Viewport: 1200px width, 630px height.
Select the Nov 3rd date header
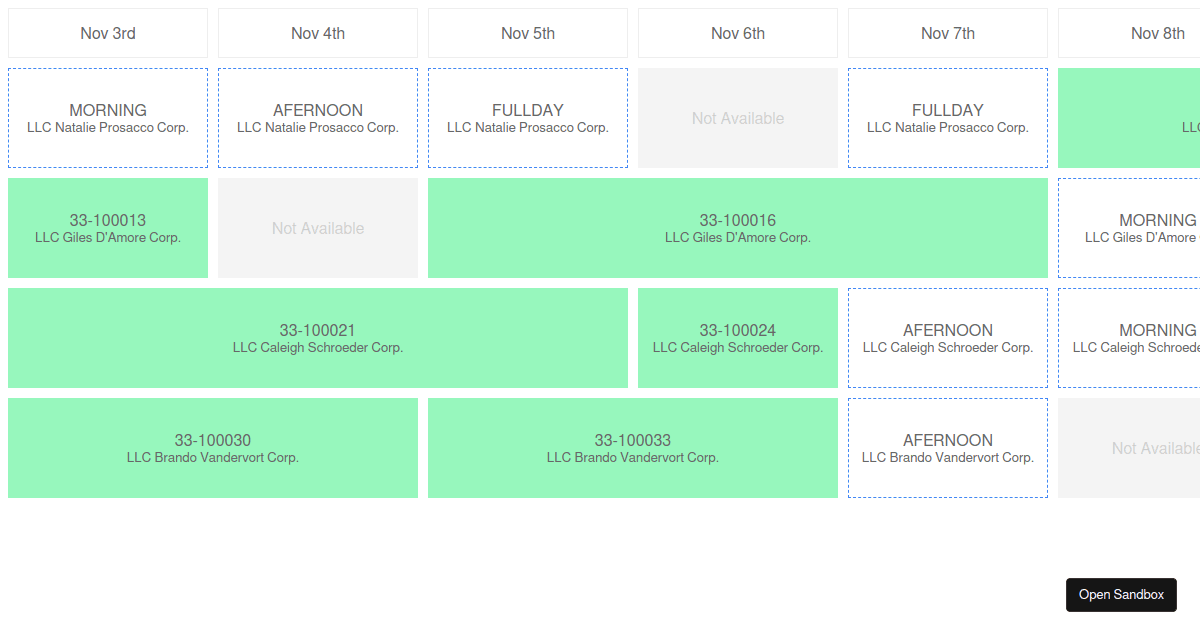pos(107,33)
